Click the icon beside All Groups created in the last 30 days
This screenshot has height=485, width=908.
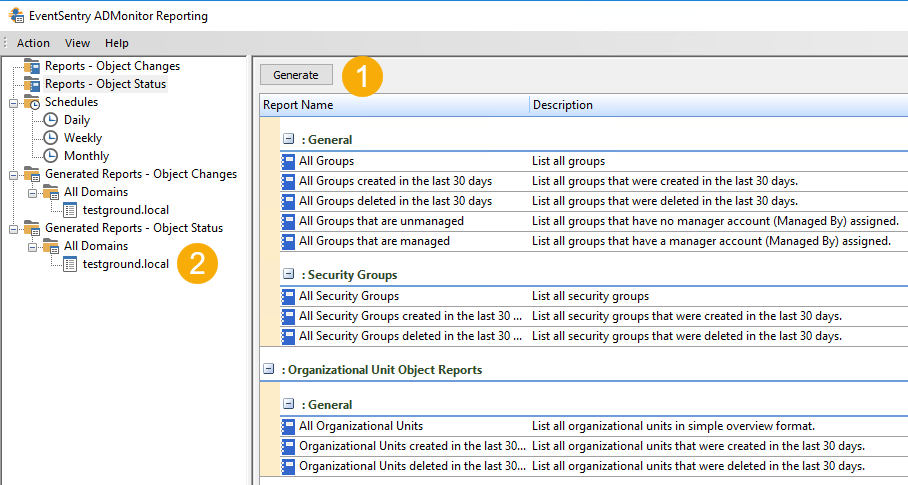coord(288,181)
